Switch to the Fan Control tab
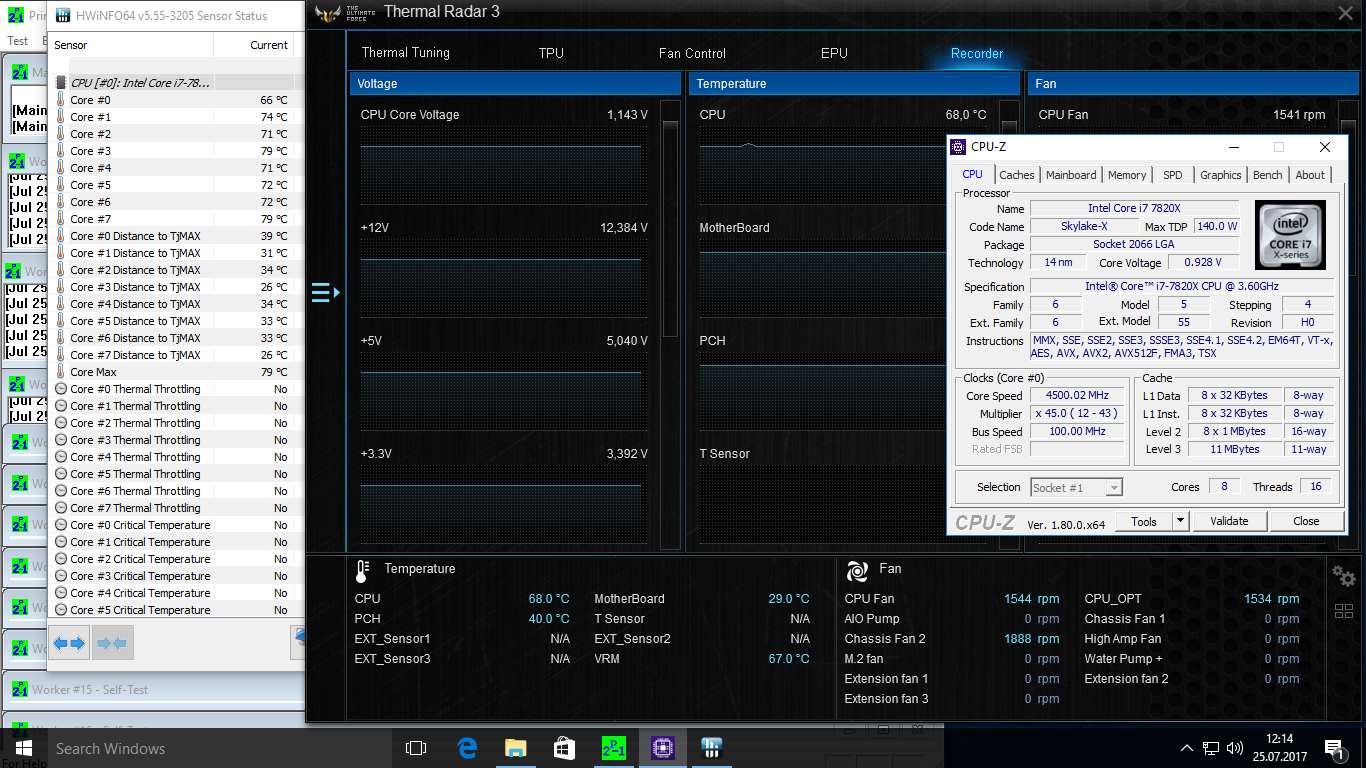1366x768 pixels. (692, 53)
